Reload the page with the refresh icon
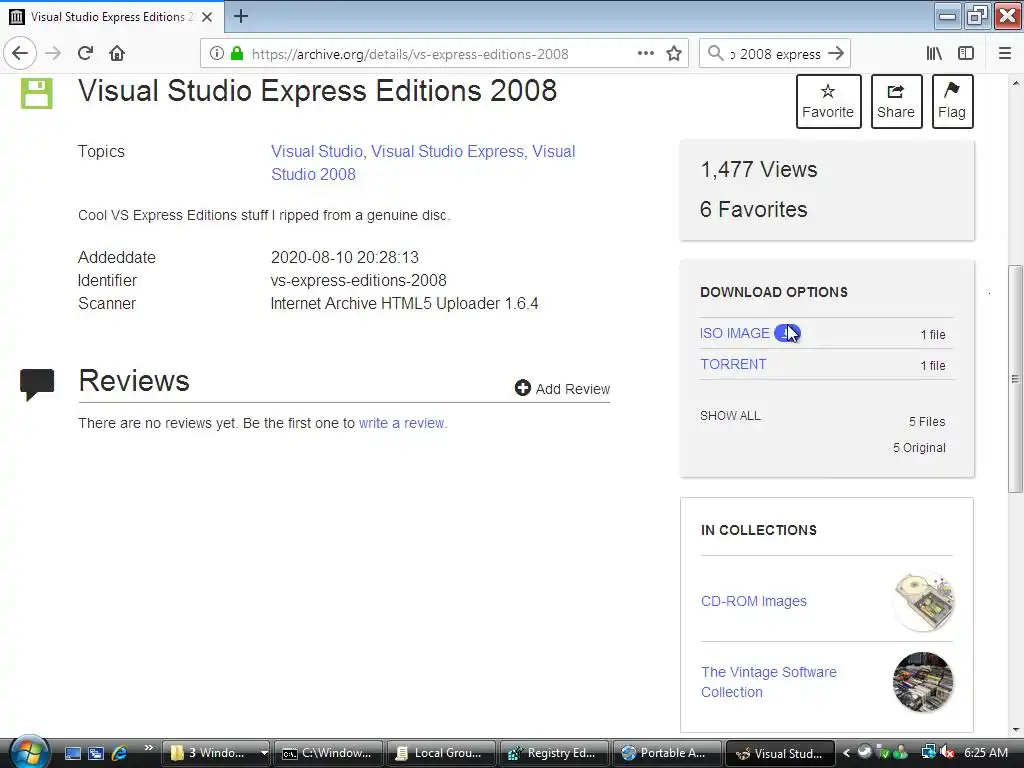 (86, 54)
